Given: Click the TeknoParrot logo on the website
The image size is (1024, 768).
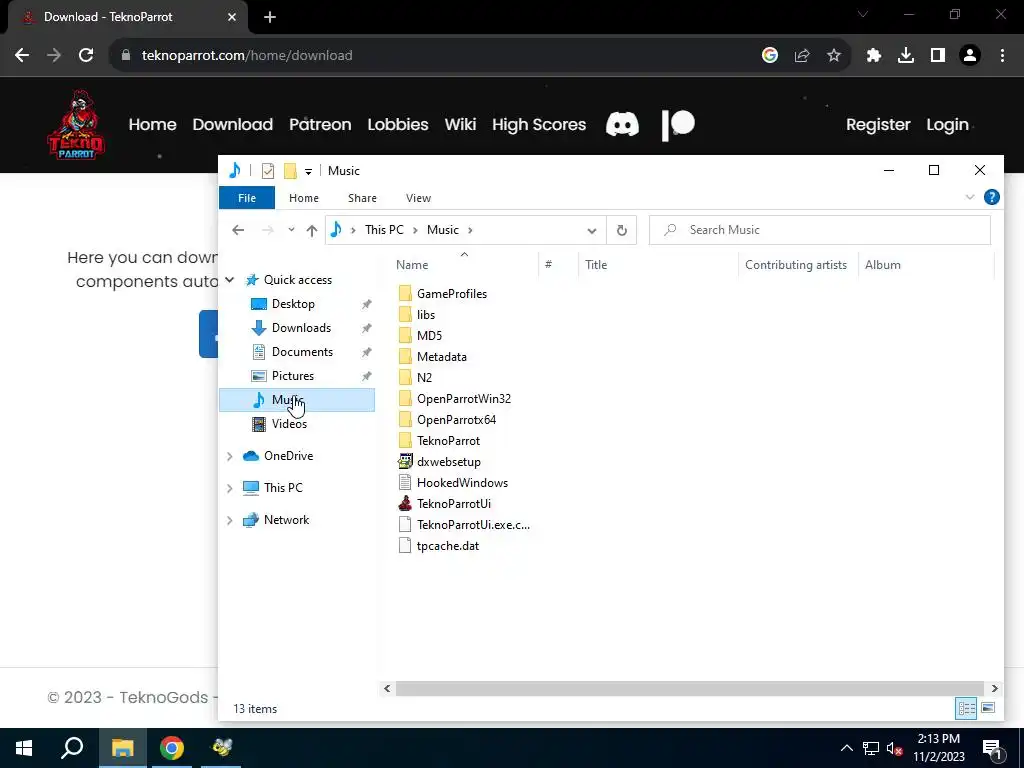Looking at the screenshot, I should pos(76,125).
